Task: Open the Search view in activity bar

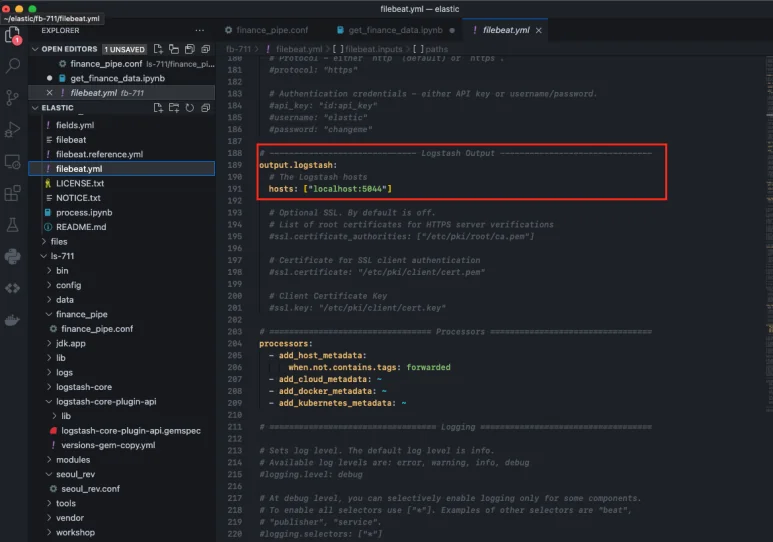Action: point(13,66)
